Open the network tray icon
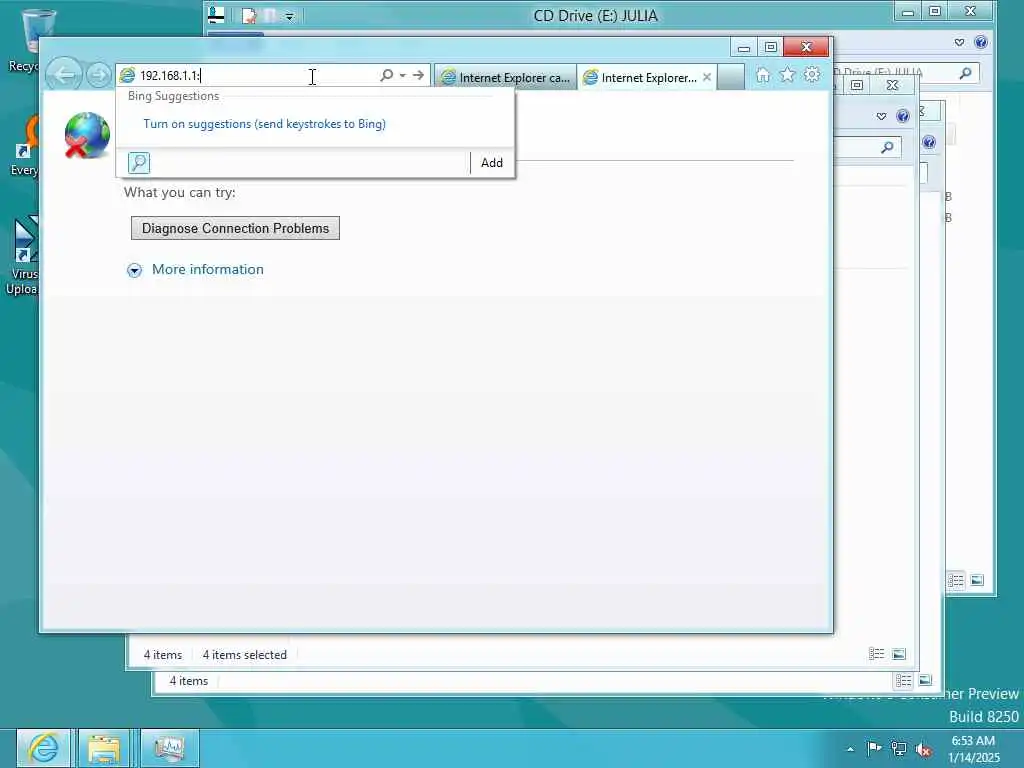1024x768 pixels. 899,749
